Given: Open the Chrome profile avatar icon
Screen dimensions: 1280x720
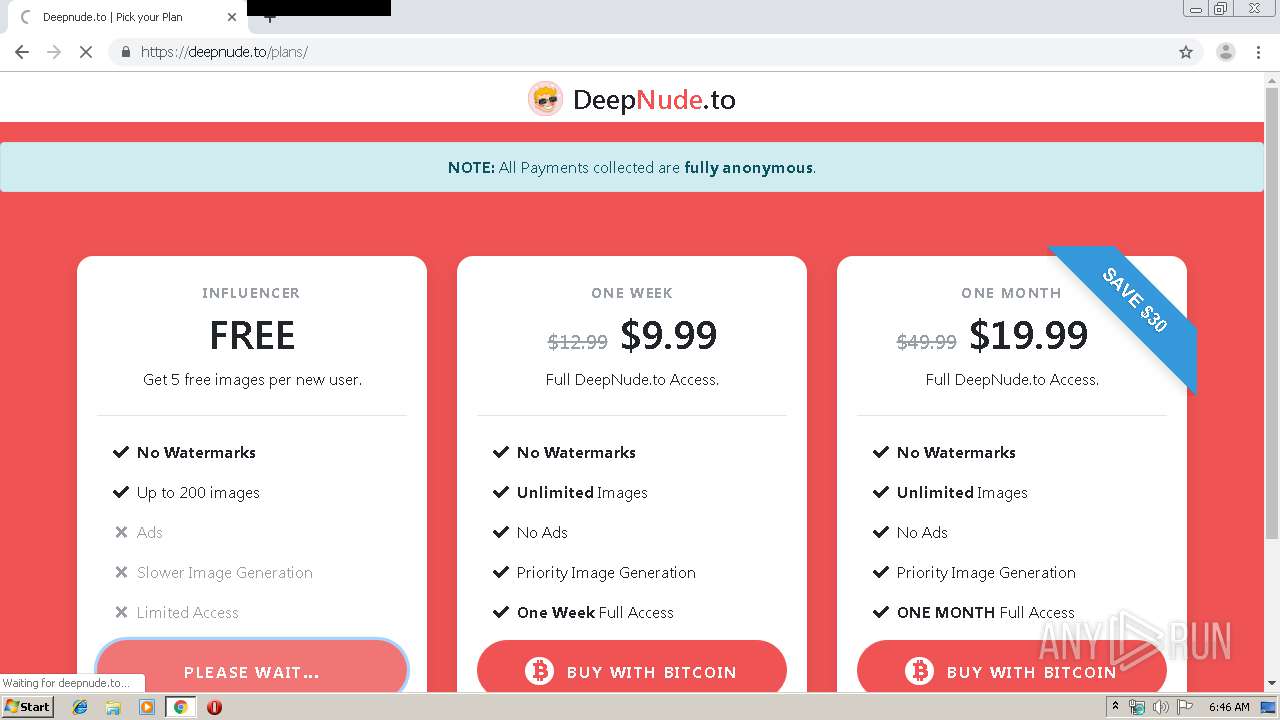Looking at the screenshot, I should point(1225,52).
